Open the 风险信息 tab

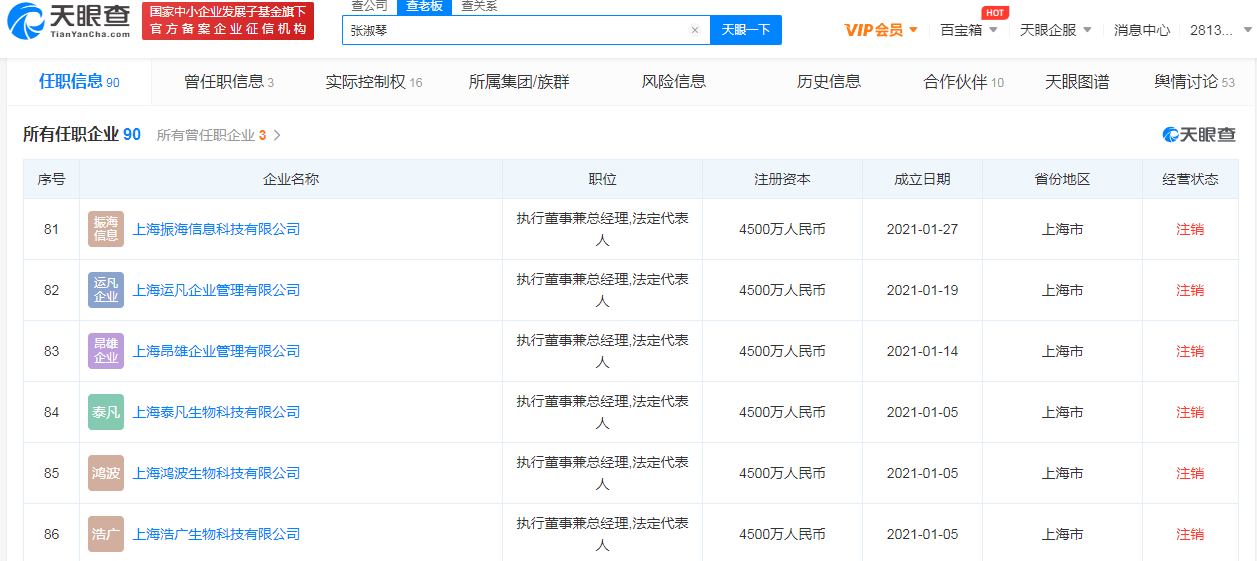click(x=674, y=82)
